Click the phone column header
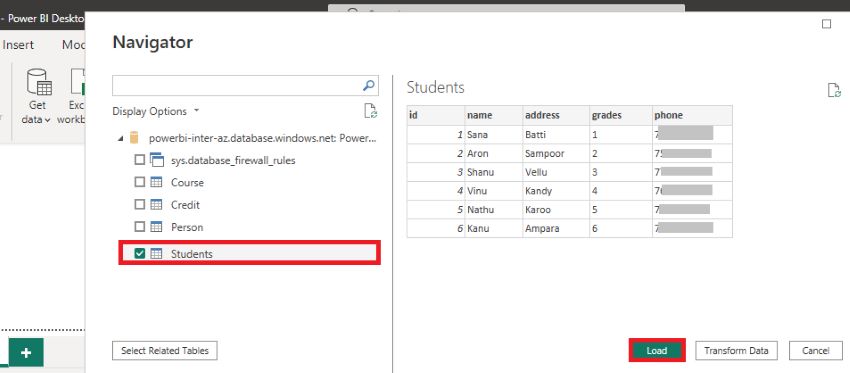Screen dimensions: 850x373 pos(692,115)
